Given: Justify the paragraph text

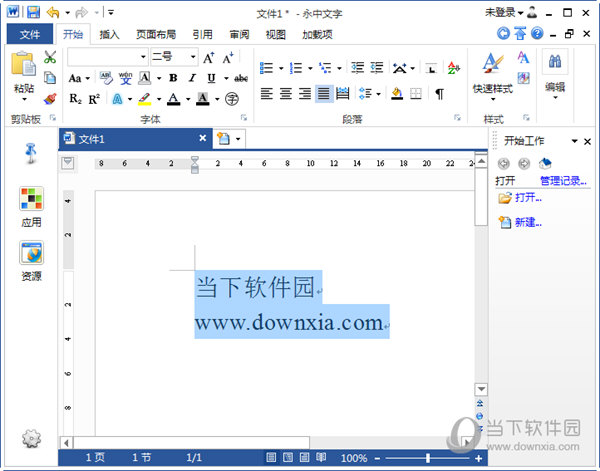Looking at the screenshot, I should tap(324, 93).
